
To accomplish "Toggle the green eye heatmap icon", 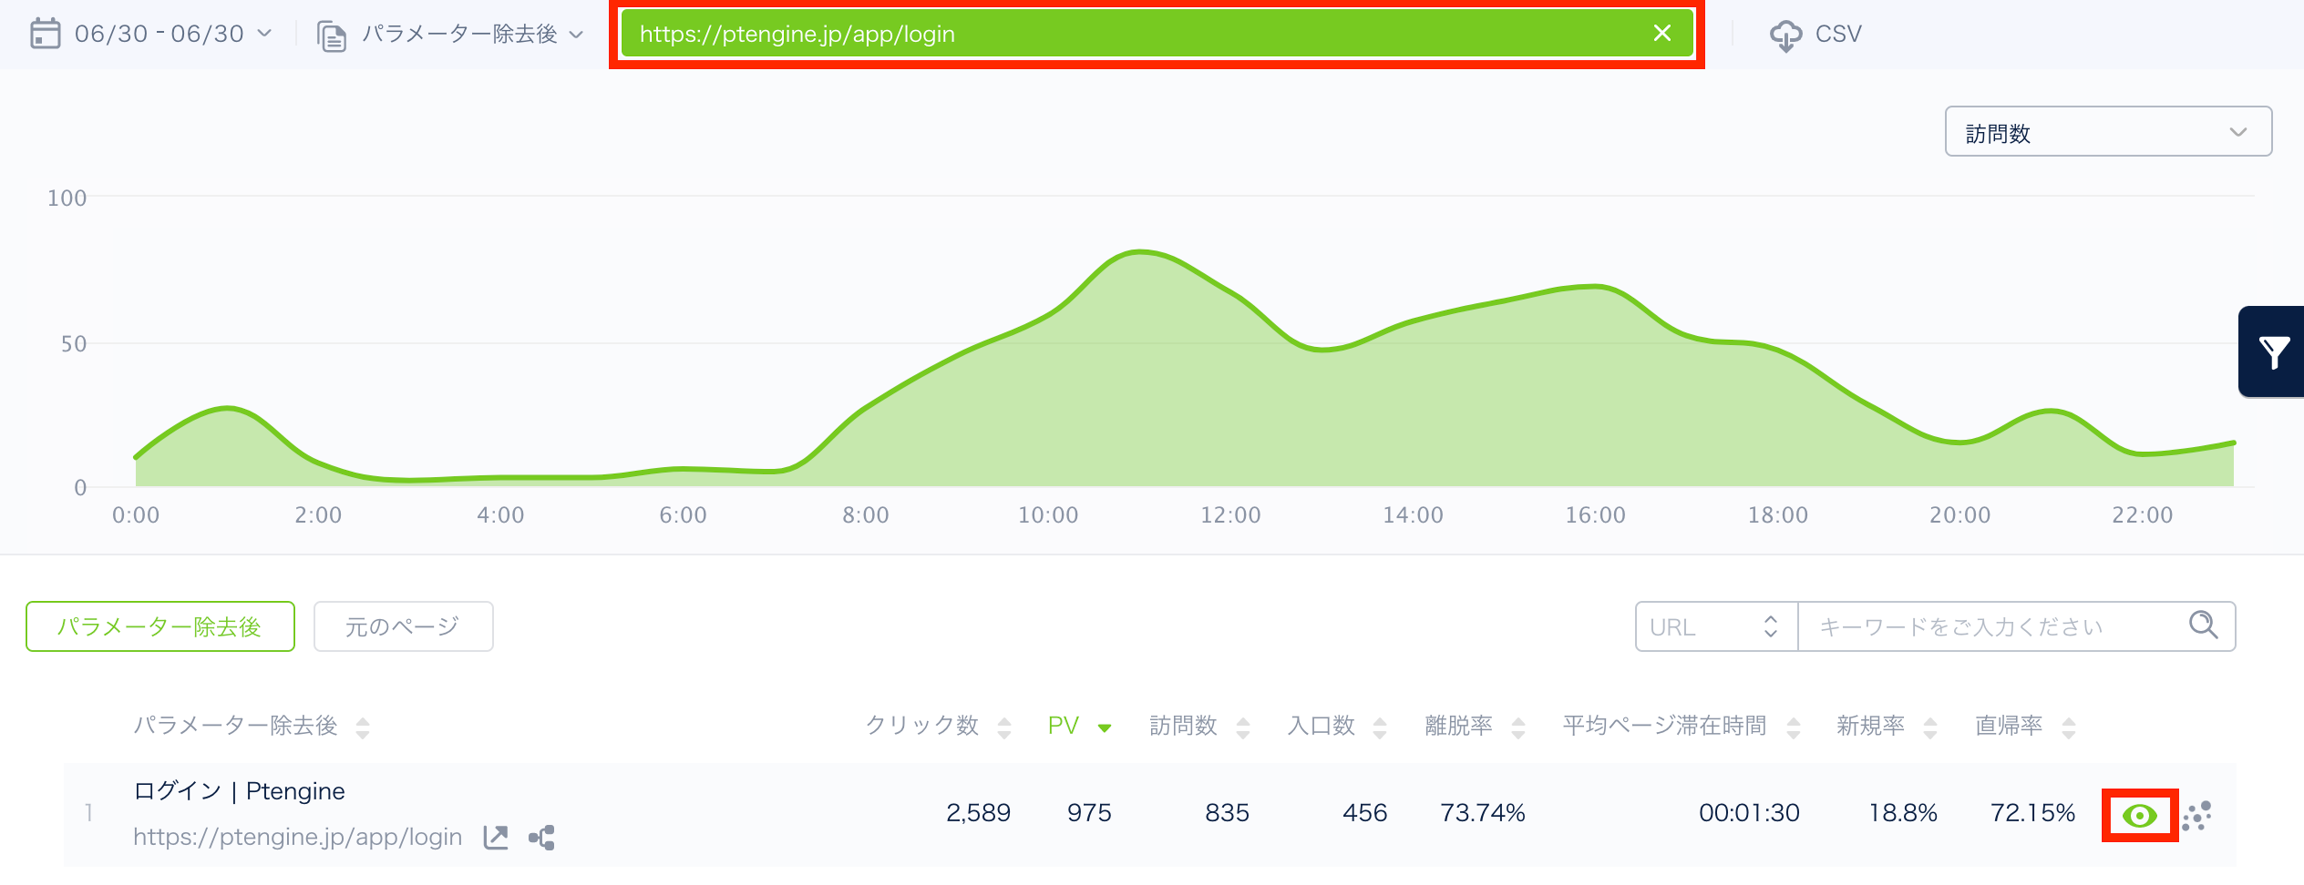I will tap(2139, 816).
